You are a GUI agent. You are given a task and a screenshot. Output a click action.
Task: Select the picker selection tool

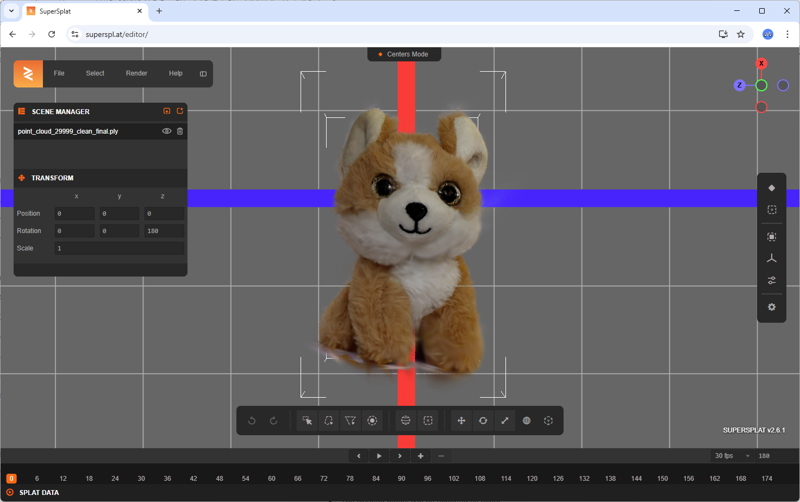coord(307,421)
